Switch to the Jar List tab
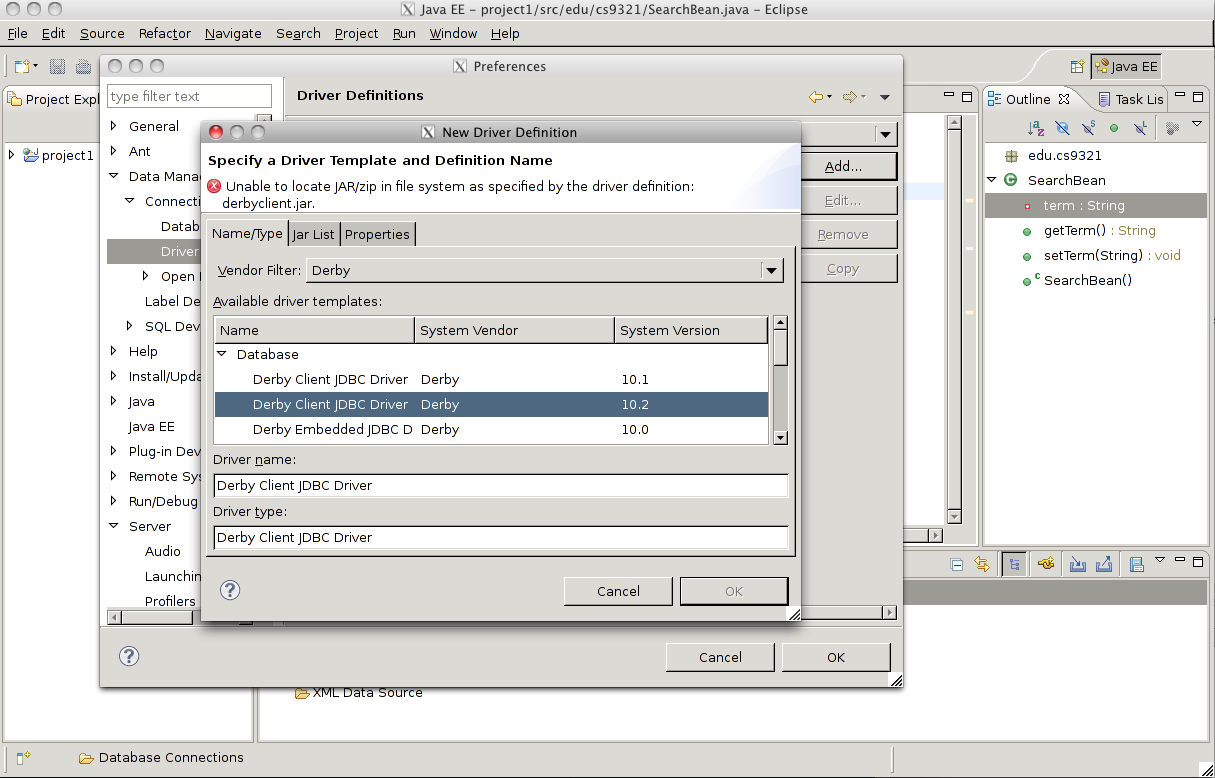1215x778 pixels. pos(313,233)
